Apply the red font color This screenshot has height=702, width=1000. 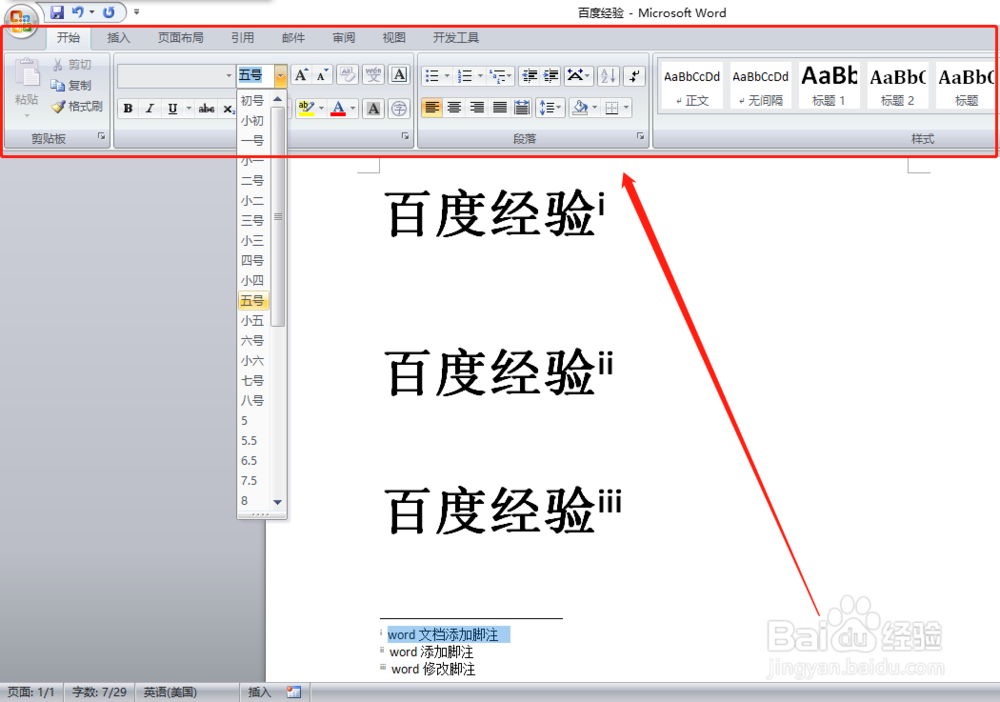click(x=339, y=108)
